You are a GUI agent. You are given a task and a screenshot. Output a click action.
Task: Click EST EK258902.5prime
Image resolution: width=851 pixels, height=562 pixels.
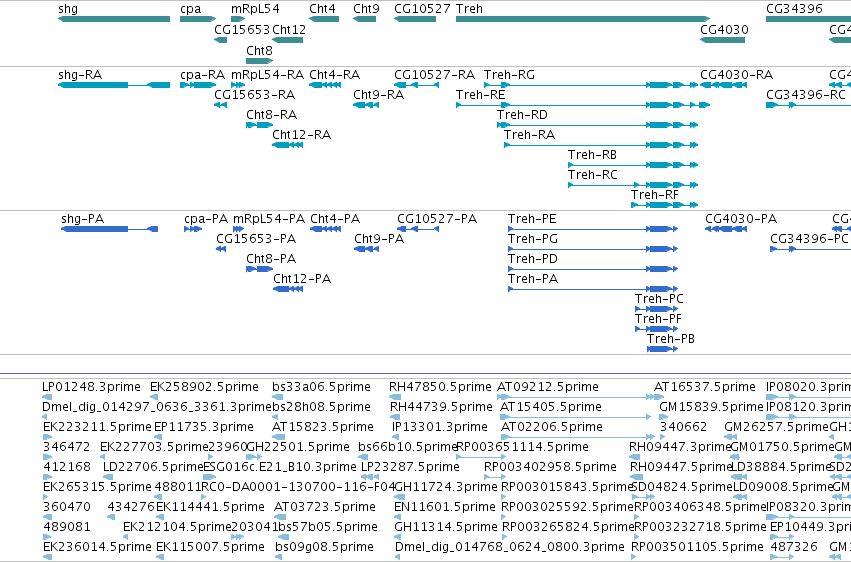pyautogui.click(x=204, y=387)
